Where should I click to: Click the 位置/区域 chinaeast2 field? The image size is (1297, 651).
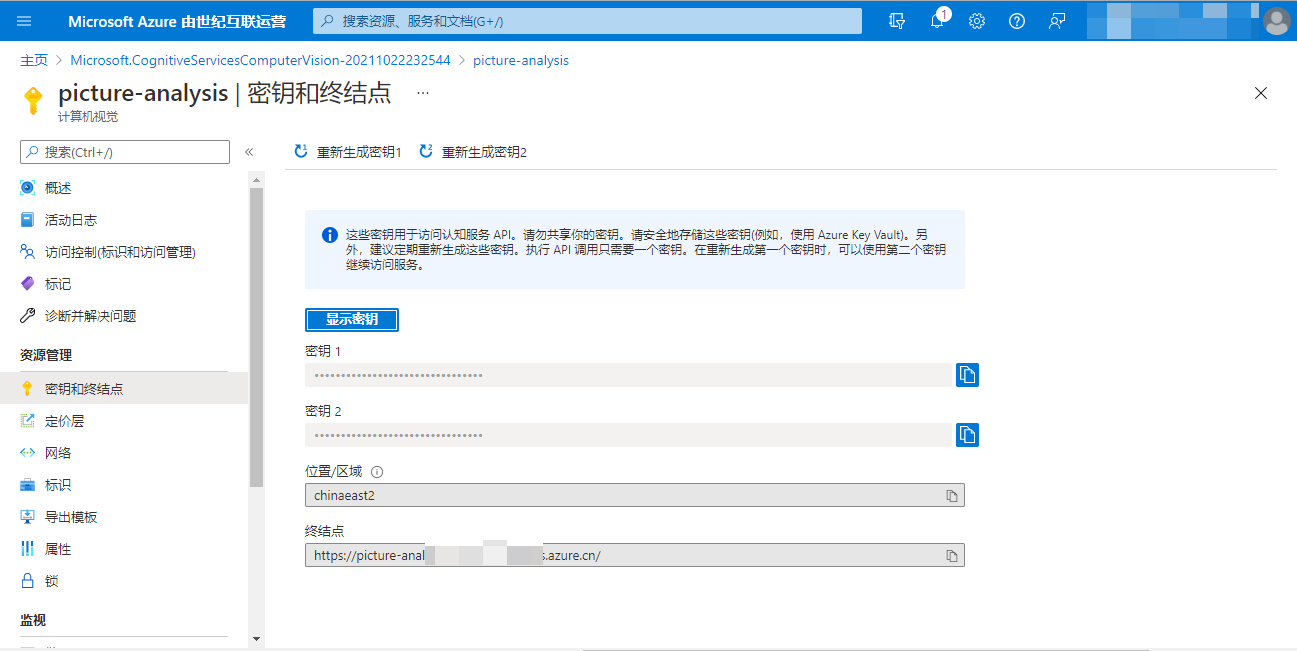(x=635, y=495)
